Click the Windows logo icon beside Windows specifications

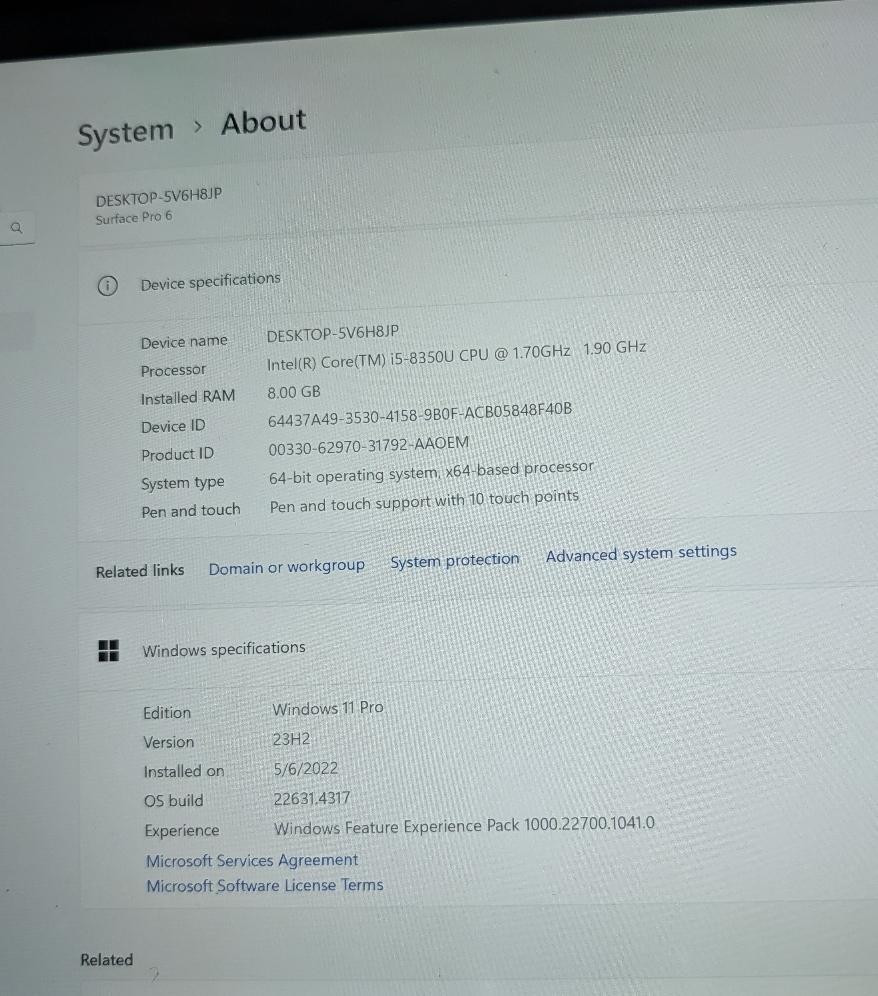coord(109,650)
